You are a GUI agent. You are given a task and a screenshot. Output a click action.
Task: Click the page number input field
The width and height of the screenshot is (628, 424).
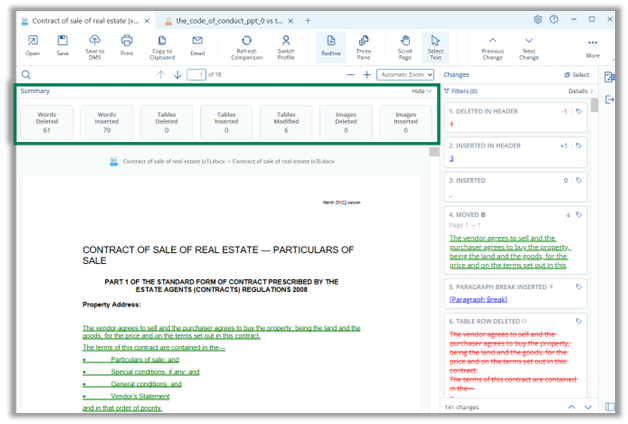(196, 74)
